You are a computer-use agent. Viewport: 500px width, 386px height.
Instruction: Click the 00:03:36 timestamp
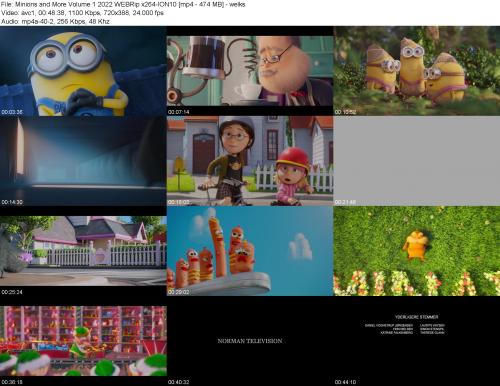12,112
